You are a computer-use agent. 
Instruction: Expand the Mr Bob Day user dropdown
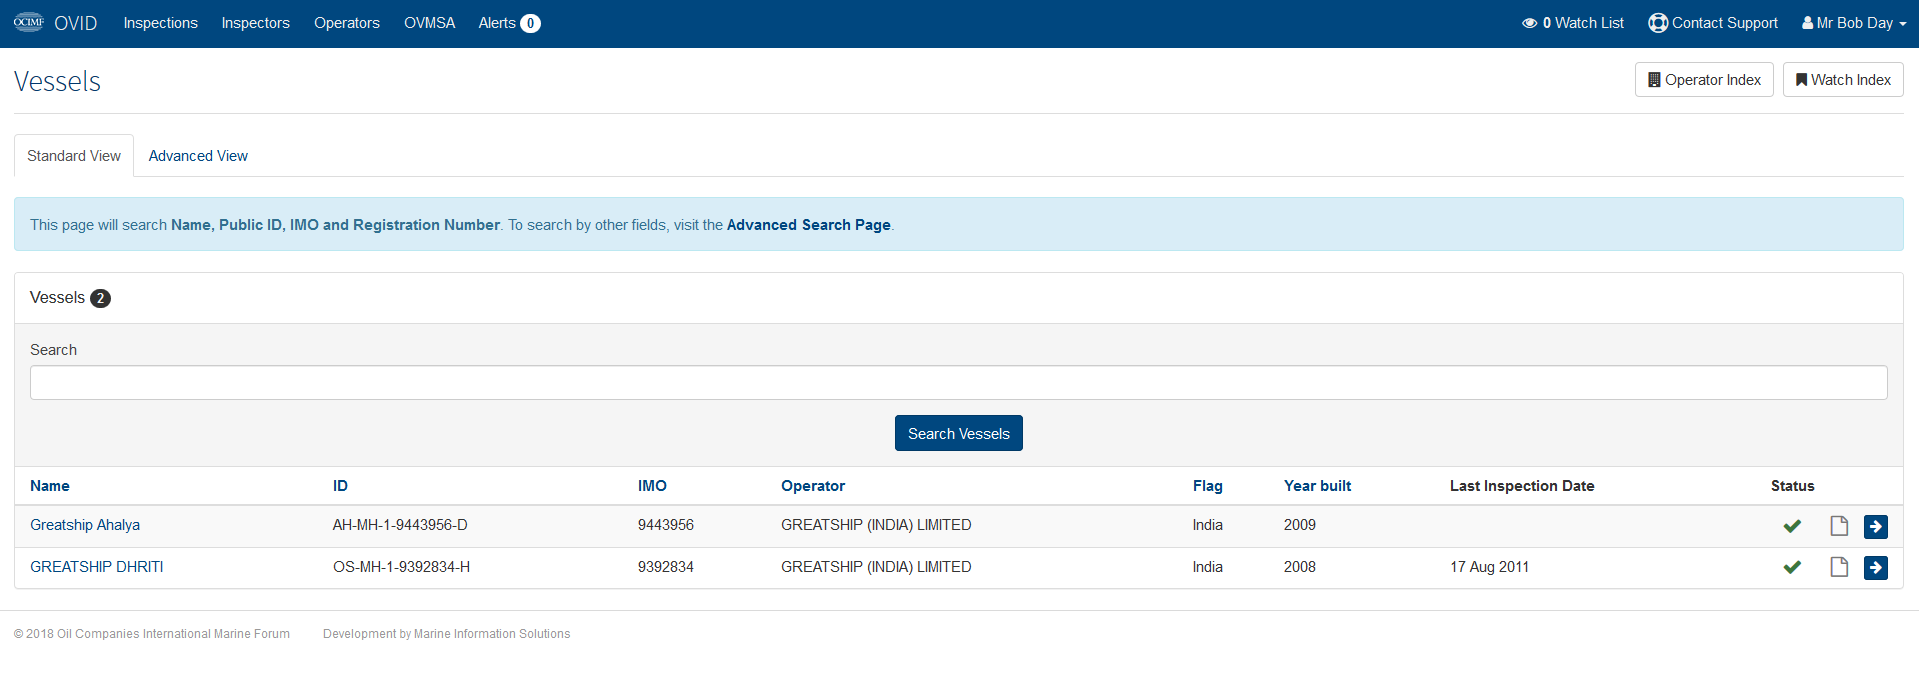pos(1854,23)
